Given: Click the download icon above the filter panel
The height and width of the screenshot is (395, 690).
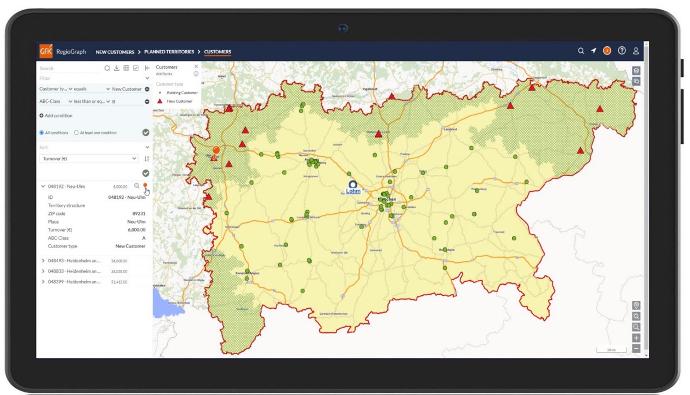Looking at the screenshot, I should (x=117, y=68).
